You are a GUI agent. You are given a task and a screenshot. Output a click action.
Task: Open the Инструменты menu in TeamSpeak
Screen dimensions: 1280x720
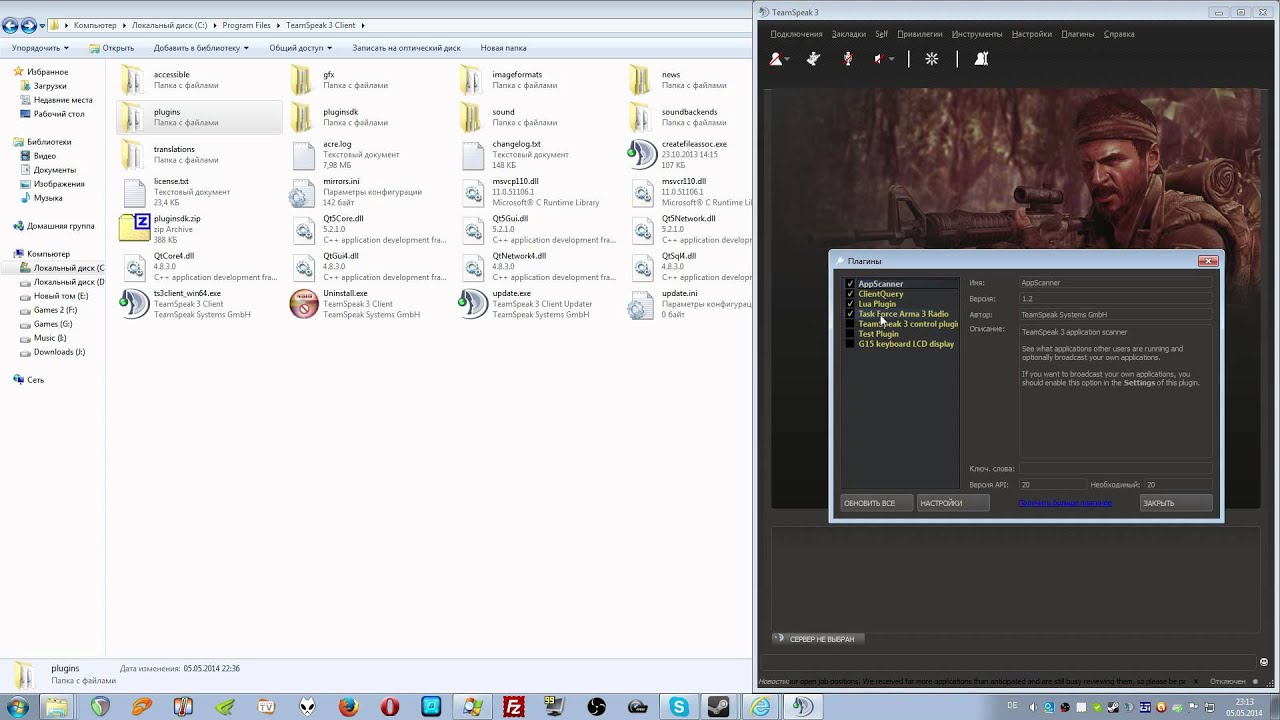(977, 34)
